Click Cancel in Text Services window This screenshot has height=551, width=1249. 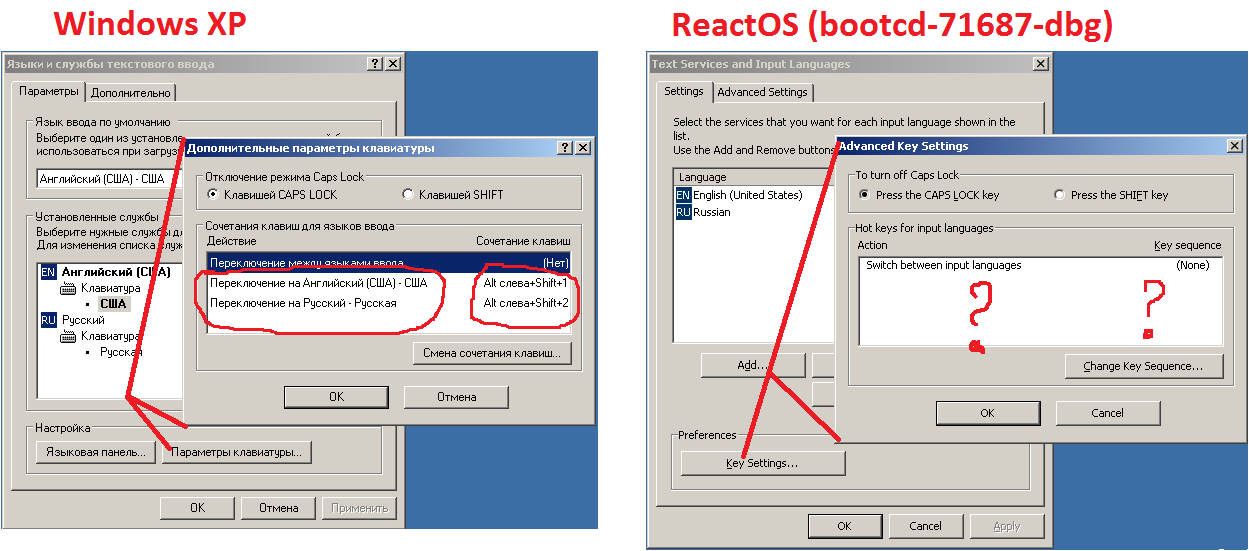tap(926, 526)
